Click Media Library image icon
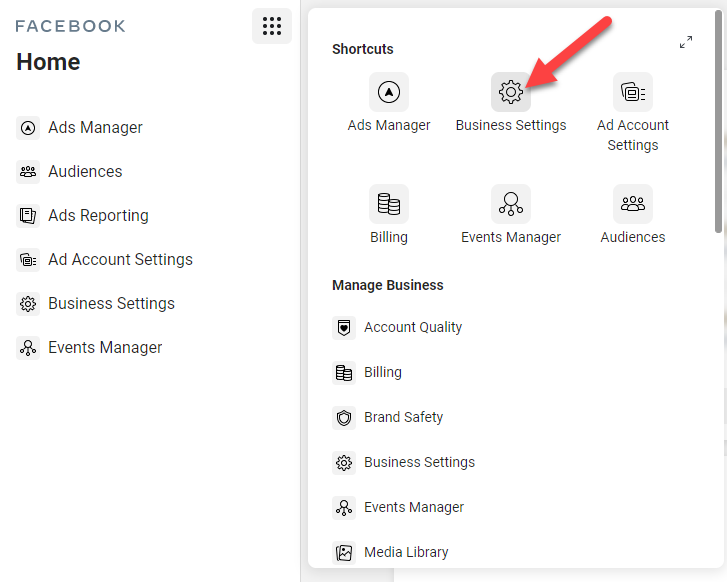Image resolution: width=727 pixels, height=582 pixels. [x=344, y=553]
